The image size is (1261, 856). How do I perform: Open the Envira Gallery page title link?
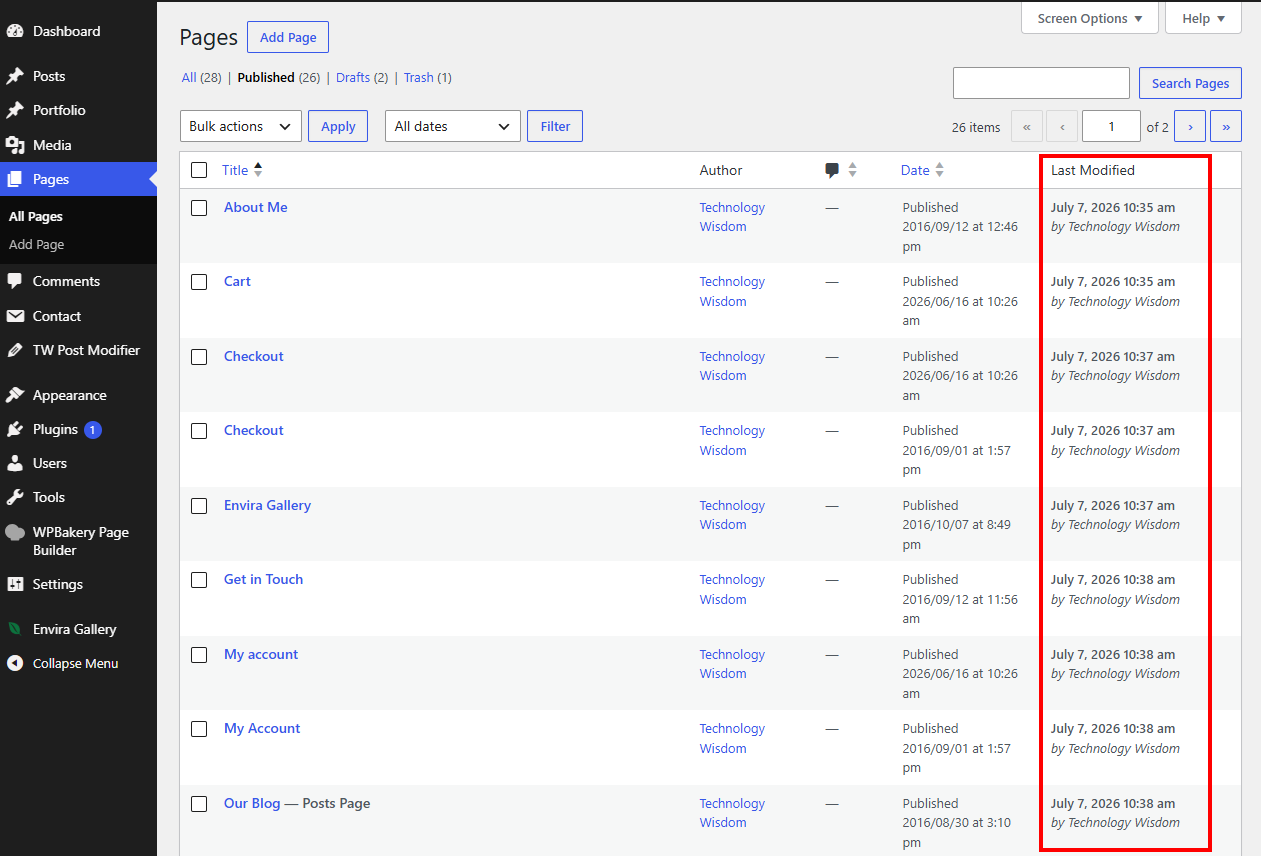267,505
